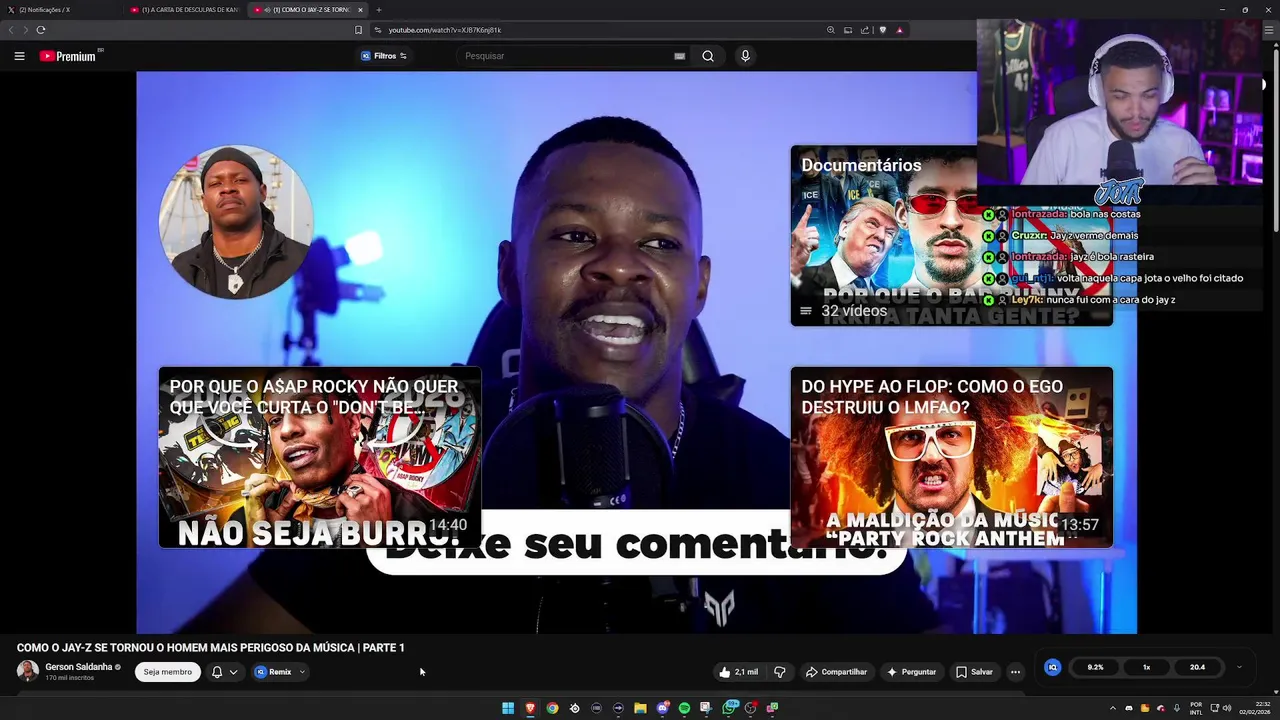Bookmark this page icon in address bar
The height and width of the screenshot is (720, 1280).
pyautogui.click(x=359, y=30)
